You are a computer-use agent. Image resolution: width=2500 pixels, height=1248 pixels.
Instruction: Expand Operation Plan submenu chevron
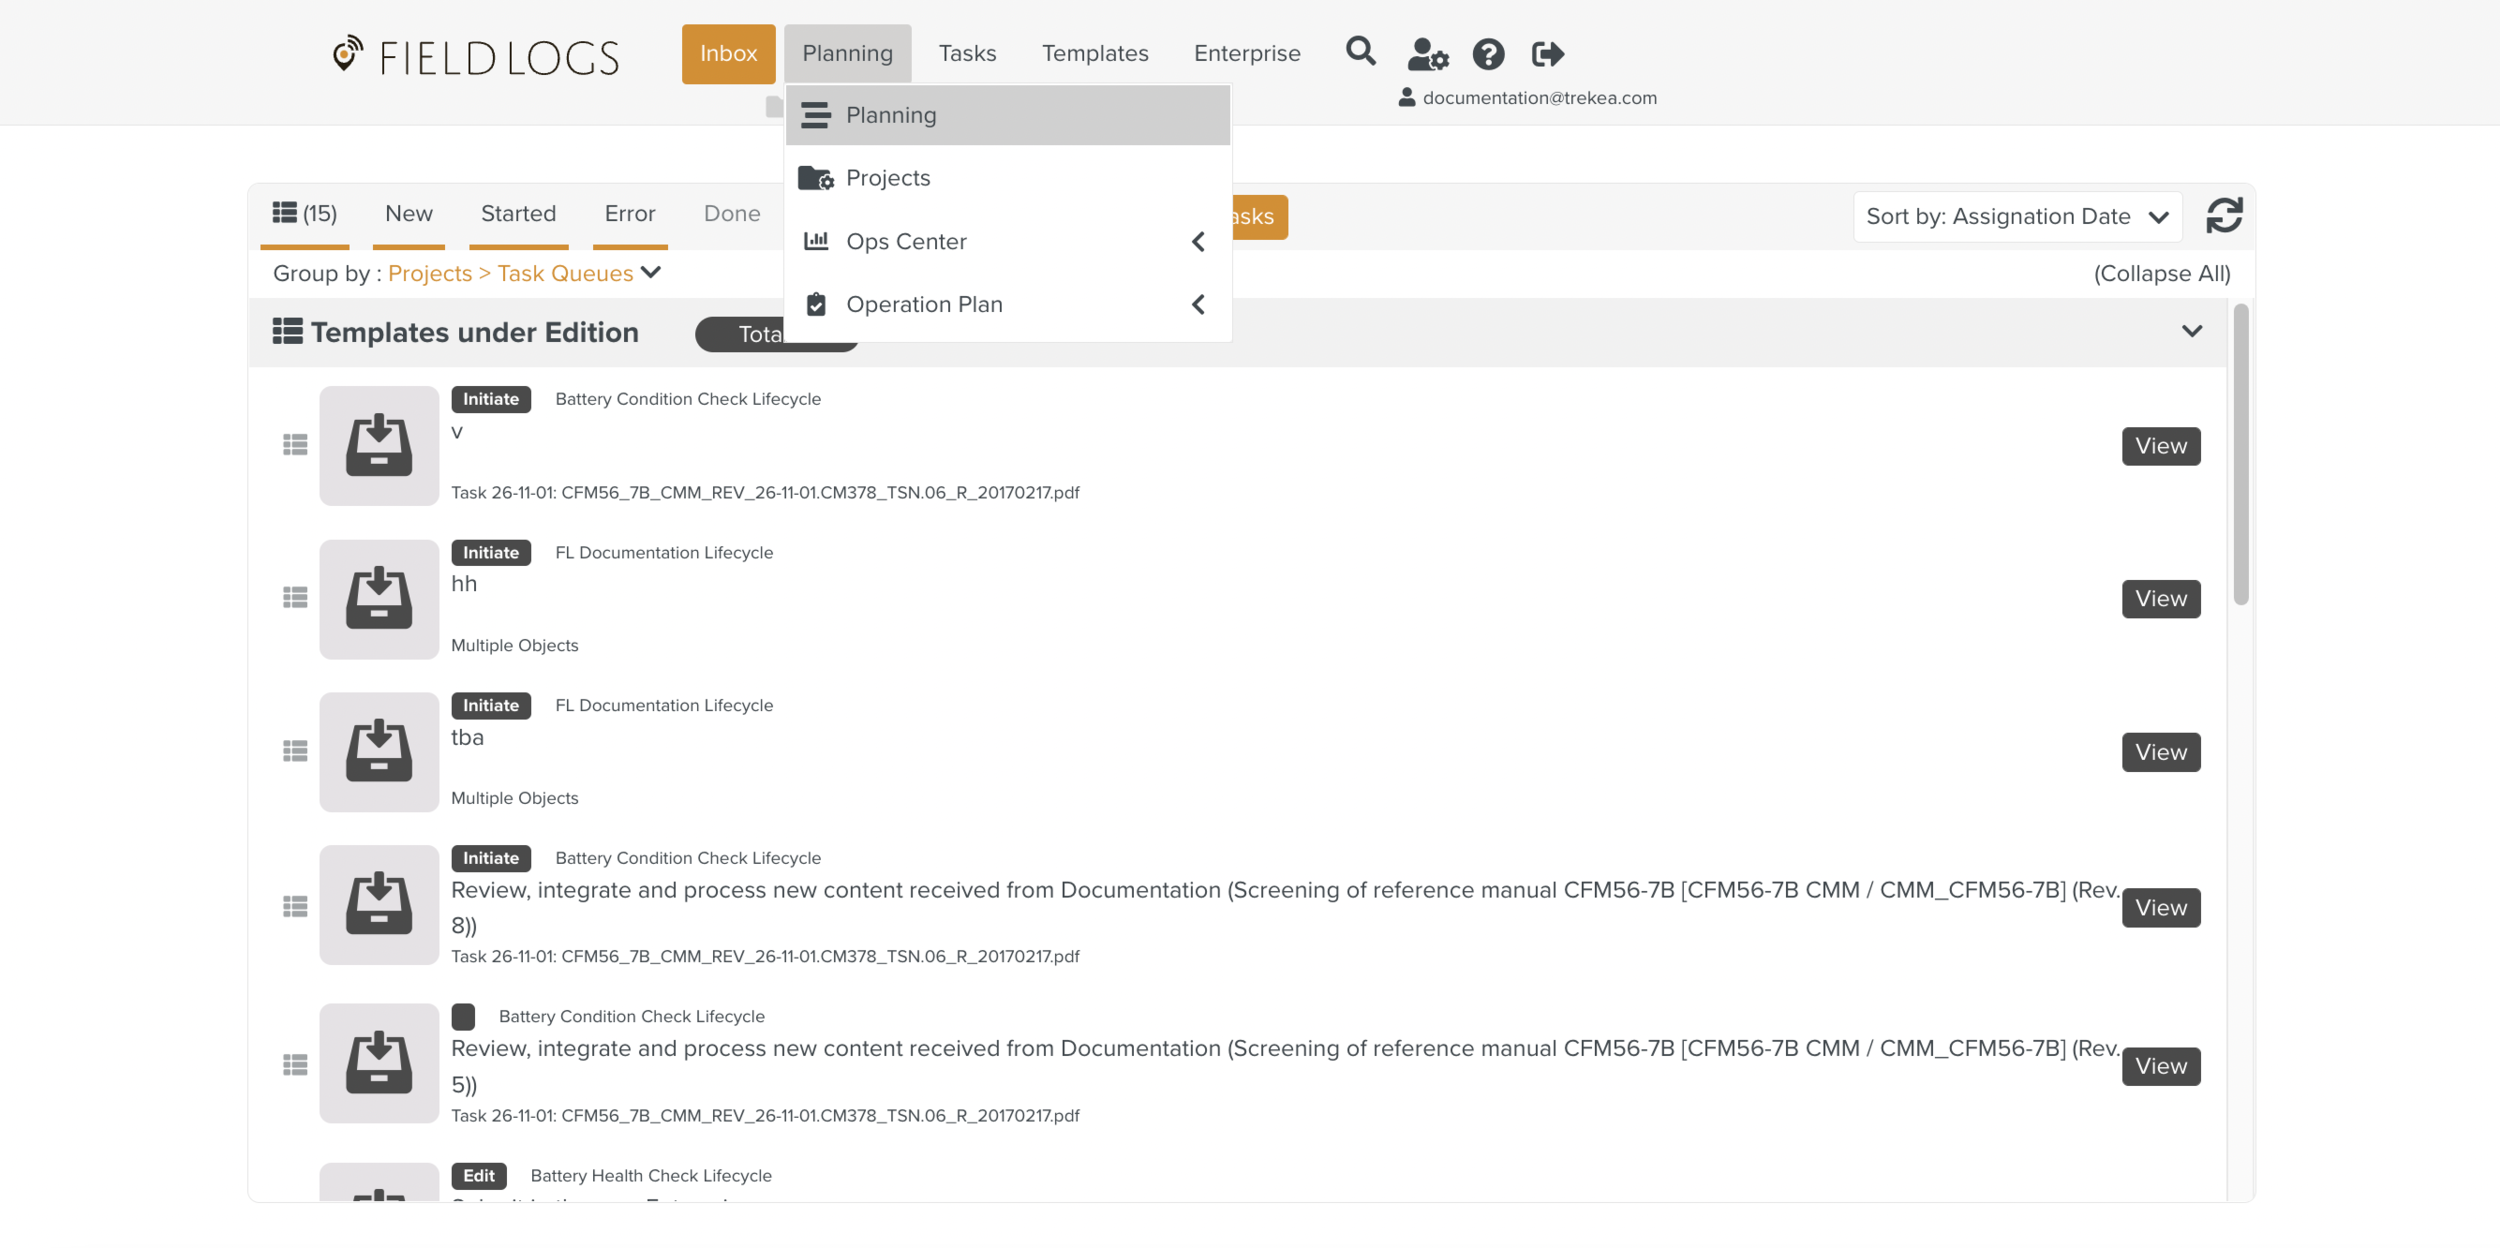pyautogui.click(x=1198, y=304)
